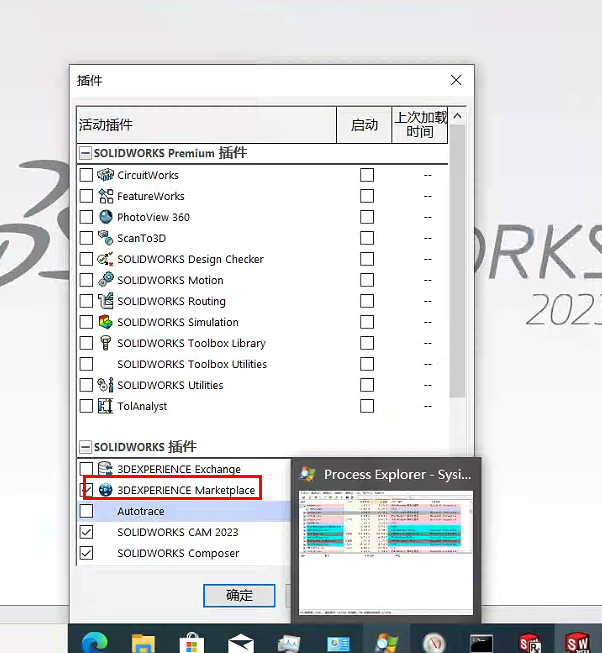Tick SOLIDWORKS Simulation startup checkbox
This screenshot has height=653, width=602.
tap(367, 322)
